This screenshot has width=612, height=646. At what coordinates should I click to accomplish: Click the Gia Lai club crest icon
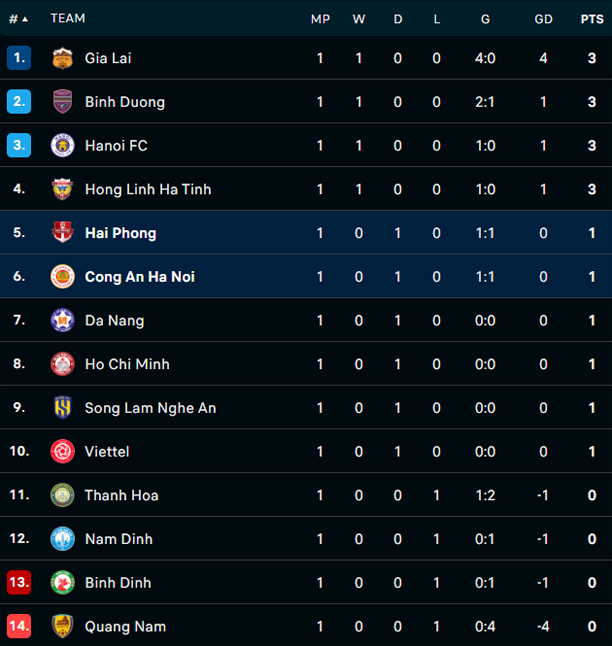click(62, 58)
